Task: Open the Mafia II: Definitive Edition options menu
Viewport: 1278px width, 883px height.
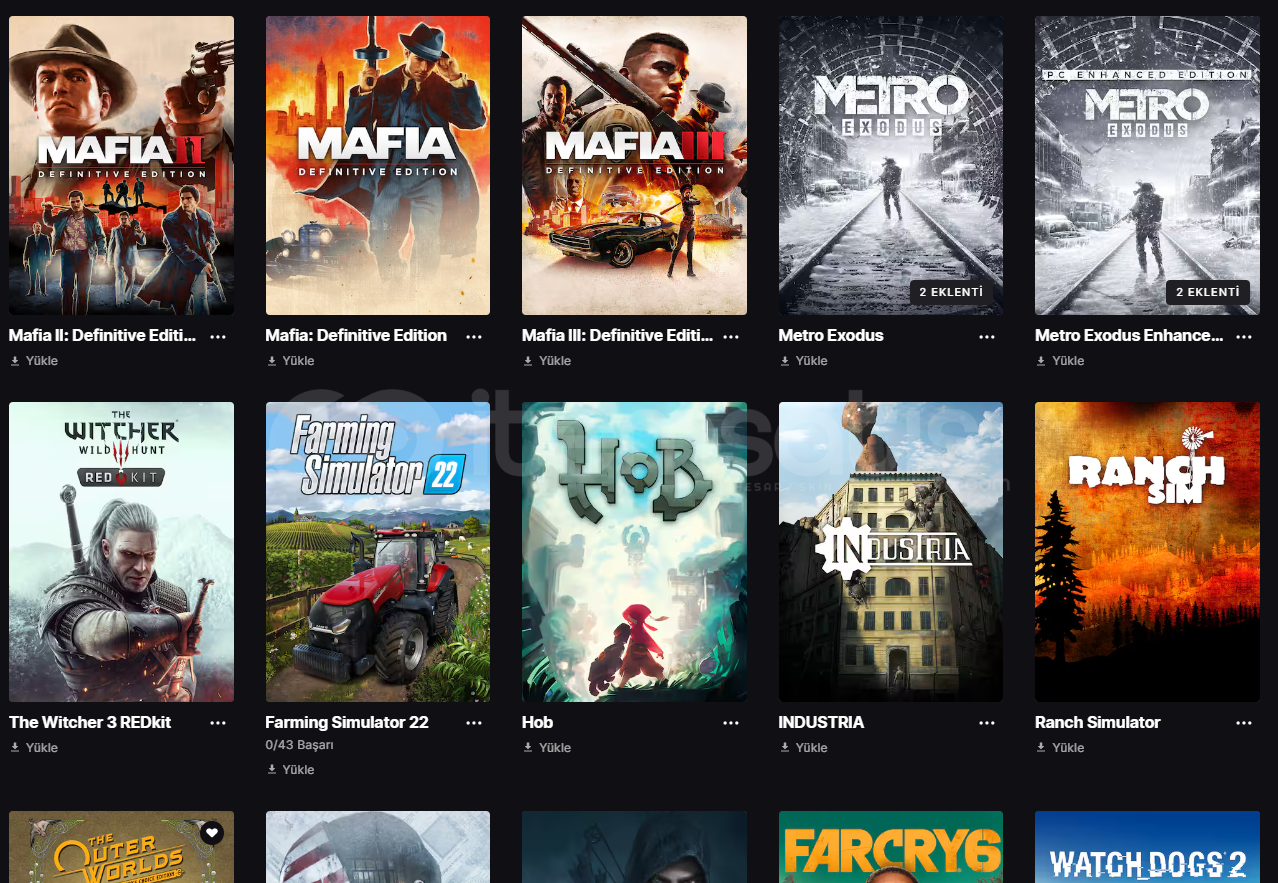Action: (218, 337)
